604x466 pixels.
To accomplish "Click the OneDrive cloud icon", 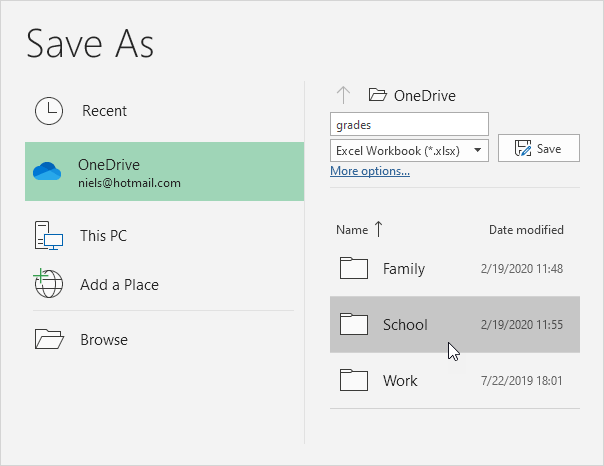I will click(x=47, y=171).
